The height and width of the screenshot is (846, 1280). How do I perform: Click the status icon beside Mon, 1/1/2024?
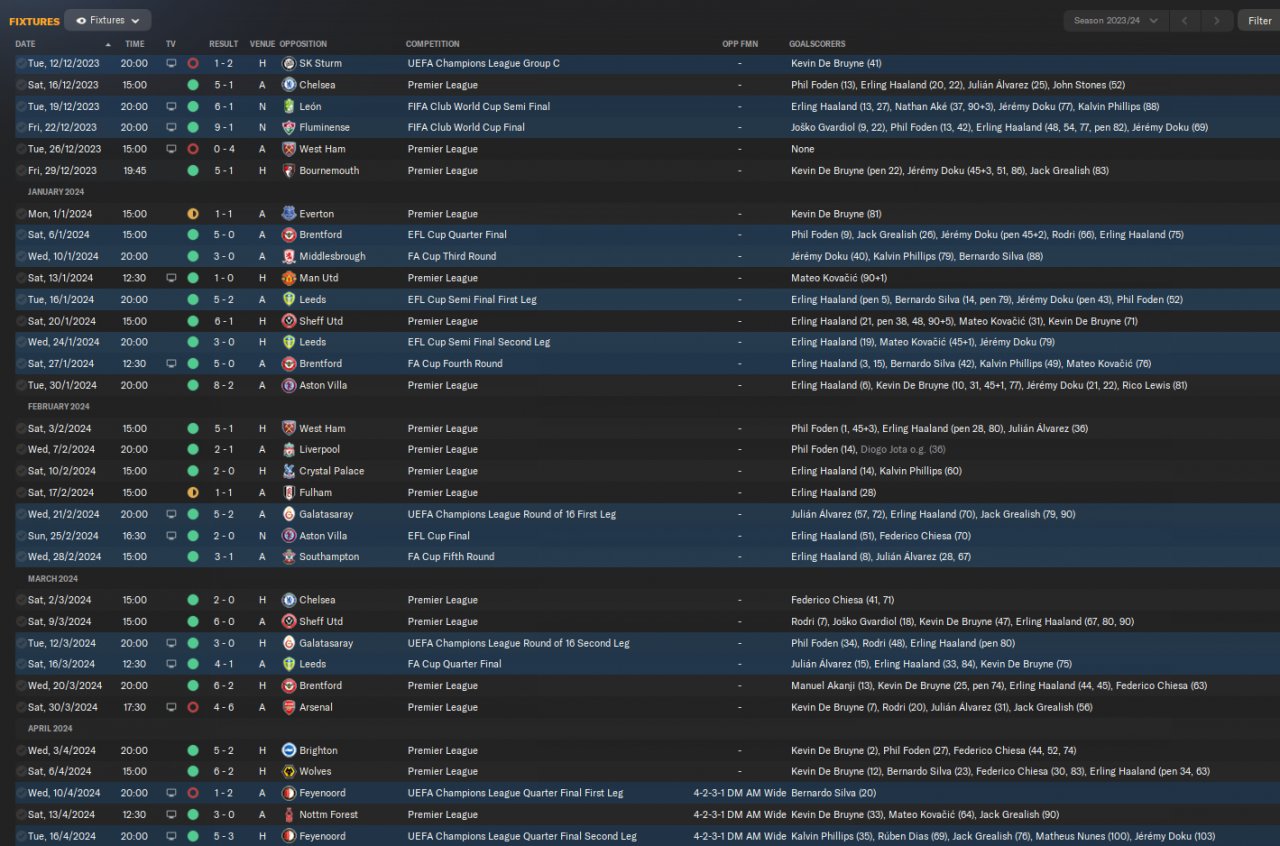(x=21, y=214)
